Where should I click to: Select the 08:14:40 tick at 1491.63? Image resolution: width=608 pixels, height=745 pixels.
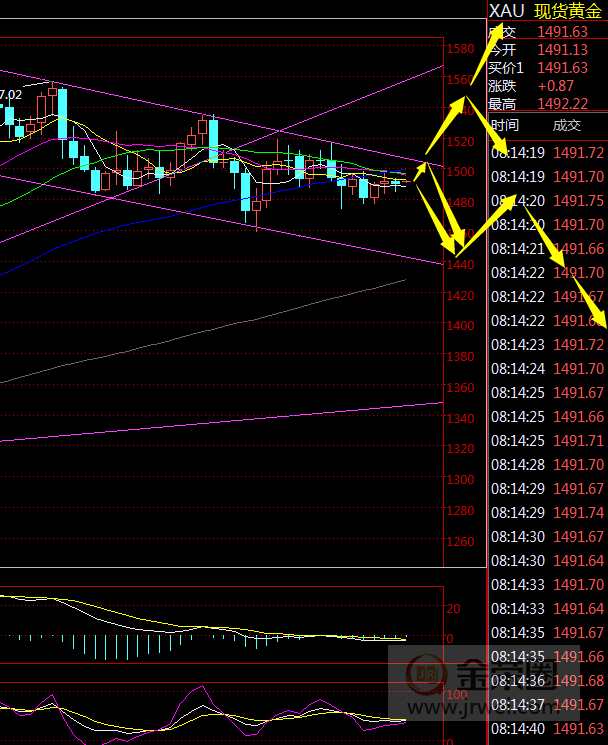548,729
